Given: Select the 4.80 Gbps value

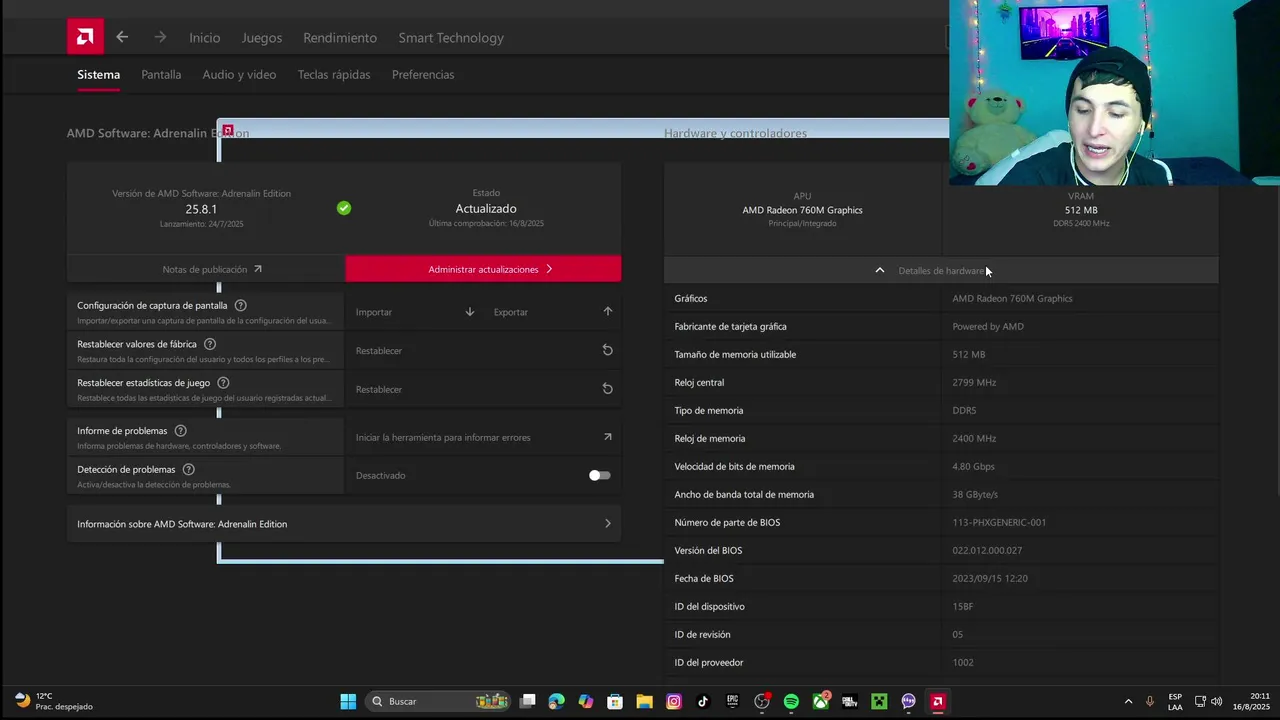Looking at the screenshot, I should (973, 466).
